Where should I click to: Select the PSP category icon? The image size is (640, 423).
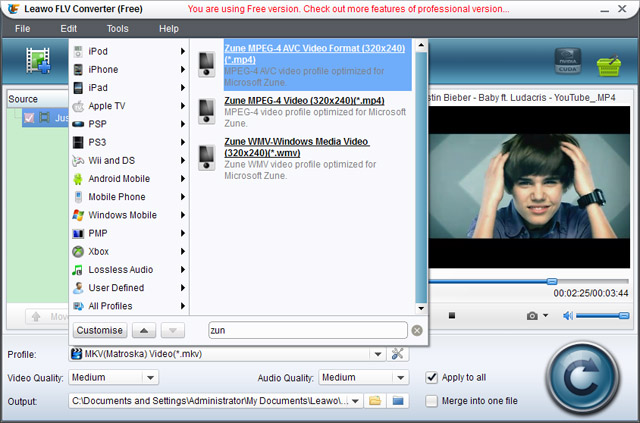click(x=78, y=124)
